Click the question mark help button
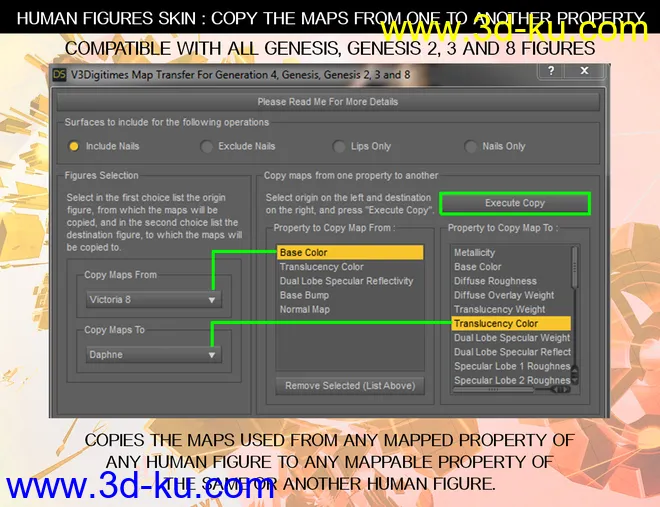 (550, 73)
